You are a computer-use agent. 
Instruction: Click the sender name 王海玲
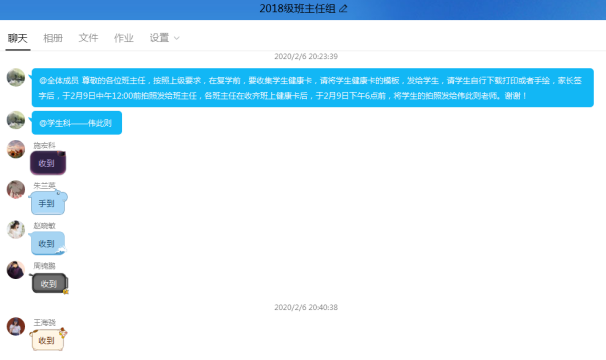tap(44, 322)
